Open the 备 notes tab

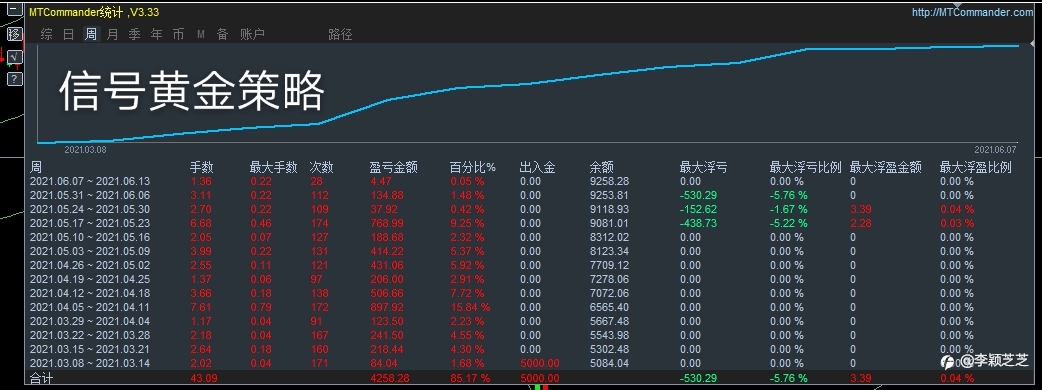223,35
